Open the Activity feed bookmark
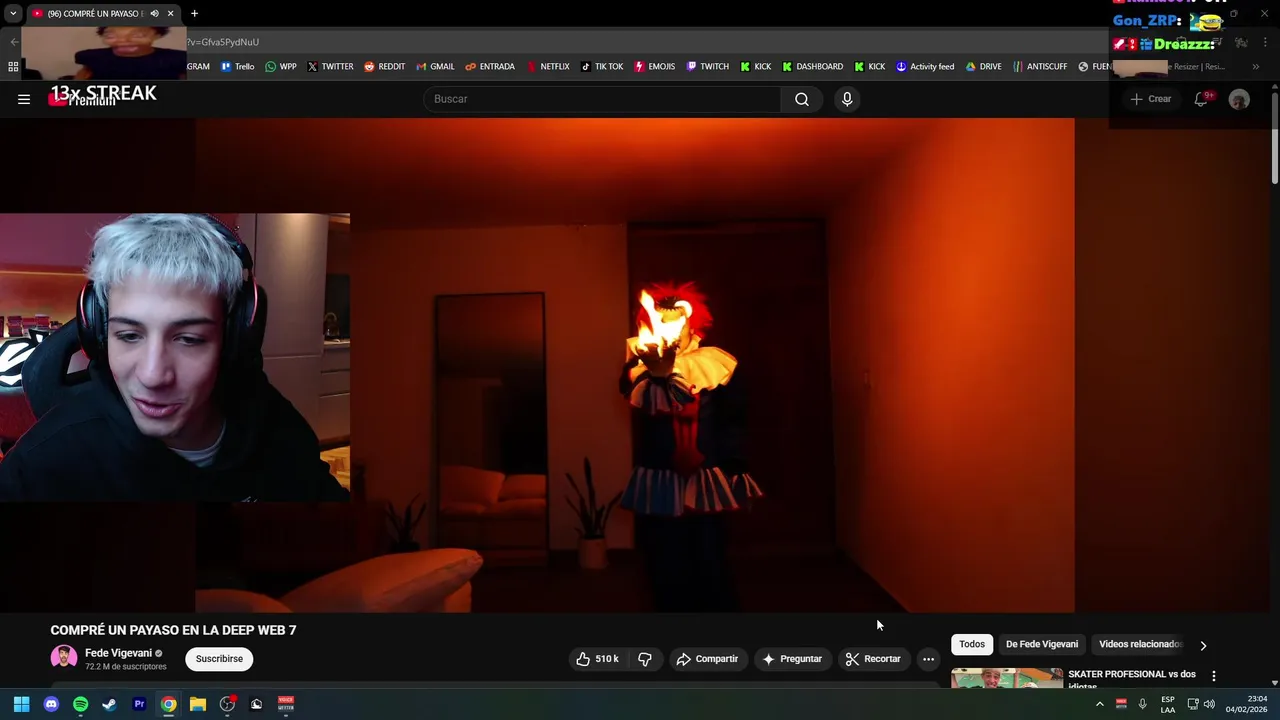1280x720 pixels. click(925, 67)
